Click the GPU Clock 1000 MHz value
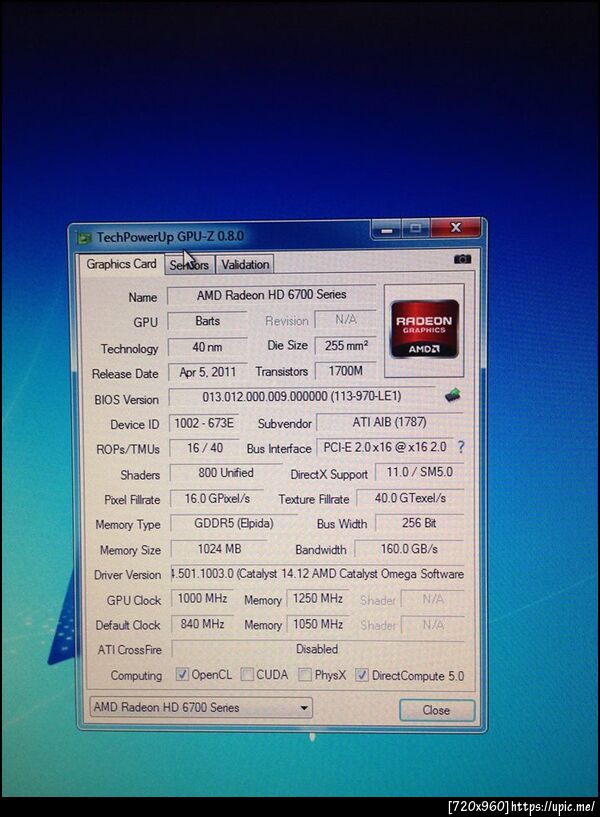The height and width of the screenshot is (817, 600). tap(202, 599)
